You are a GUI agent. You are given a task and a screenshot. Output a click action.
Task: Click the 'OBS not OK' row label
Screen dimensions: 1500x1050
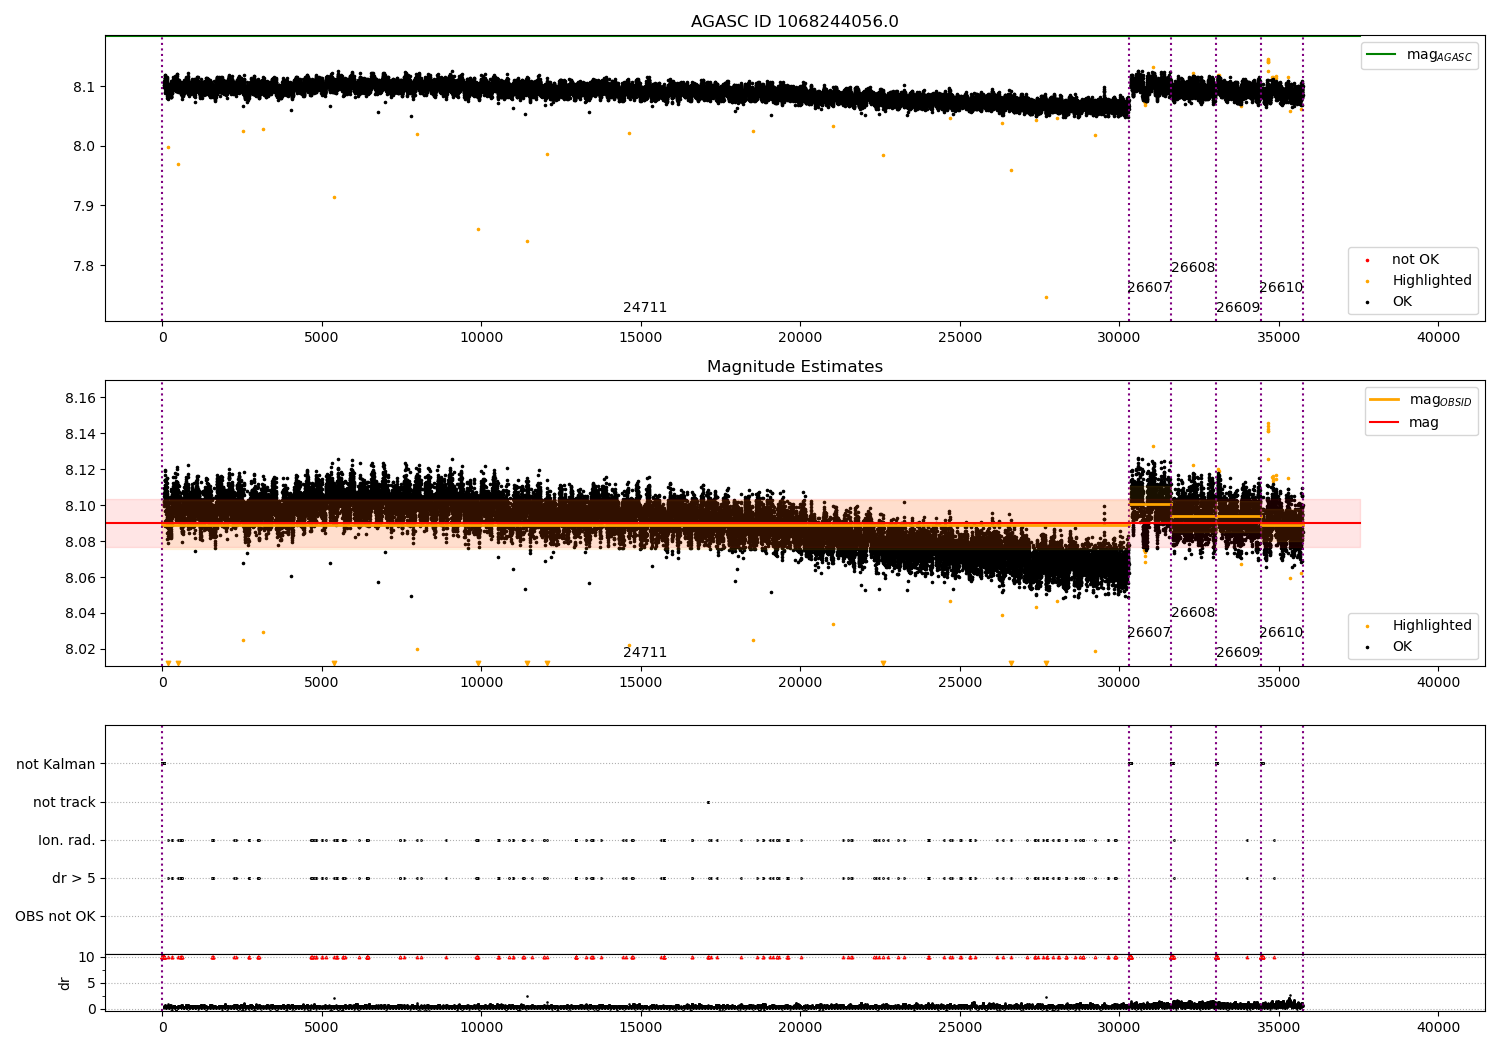point(56,917)
